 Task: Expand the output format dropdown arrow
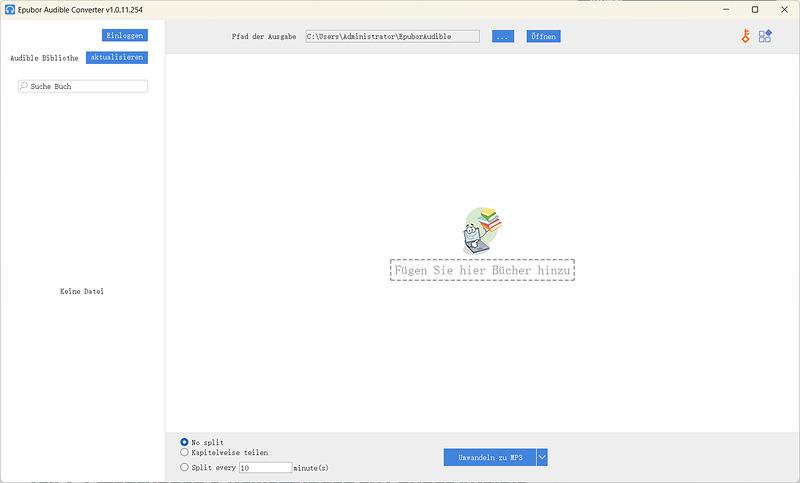(x=542, y=457)
